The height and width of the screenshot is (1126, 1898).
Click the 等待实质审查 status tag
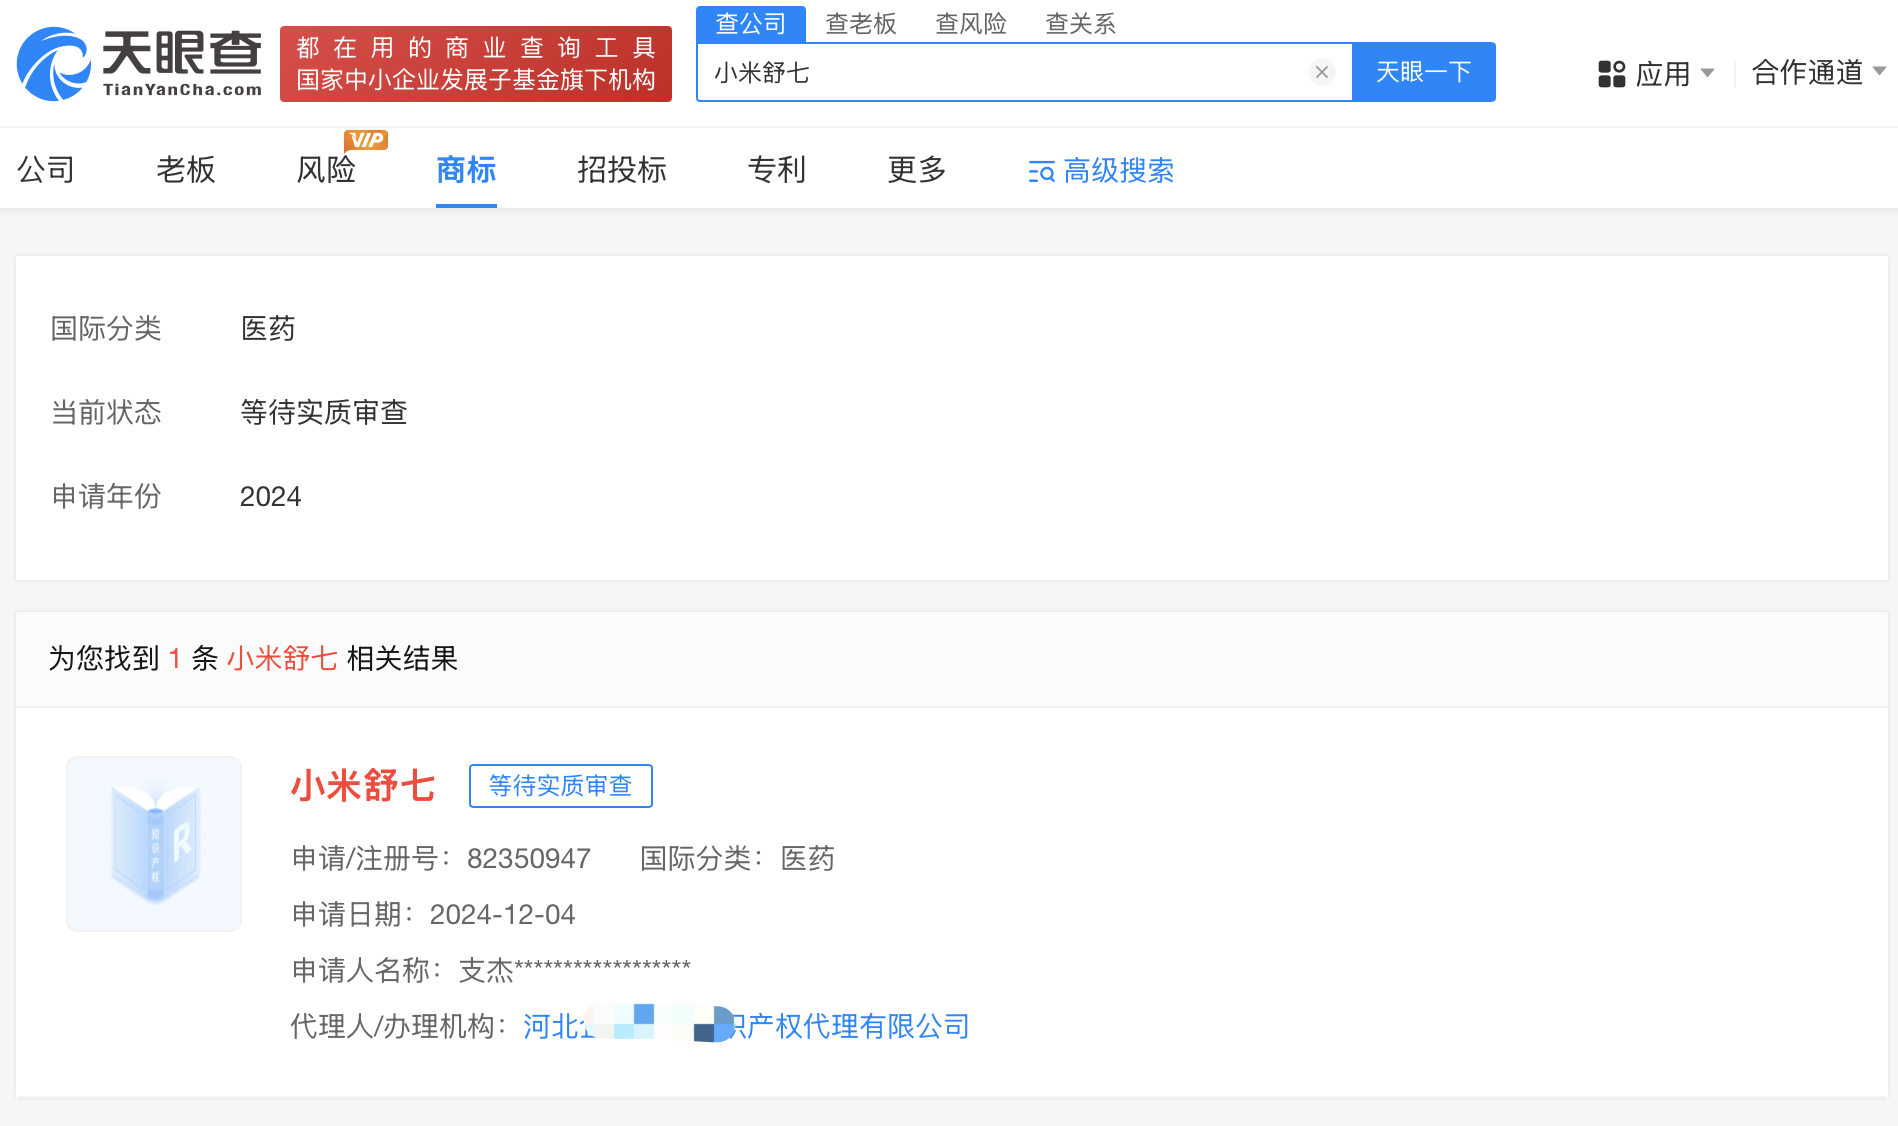tap(561, 786)
